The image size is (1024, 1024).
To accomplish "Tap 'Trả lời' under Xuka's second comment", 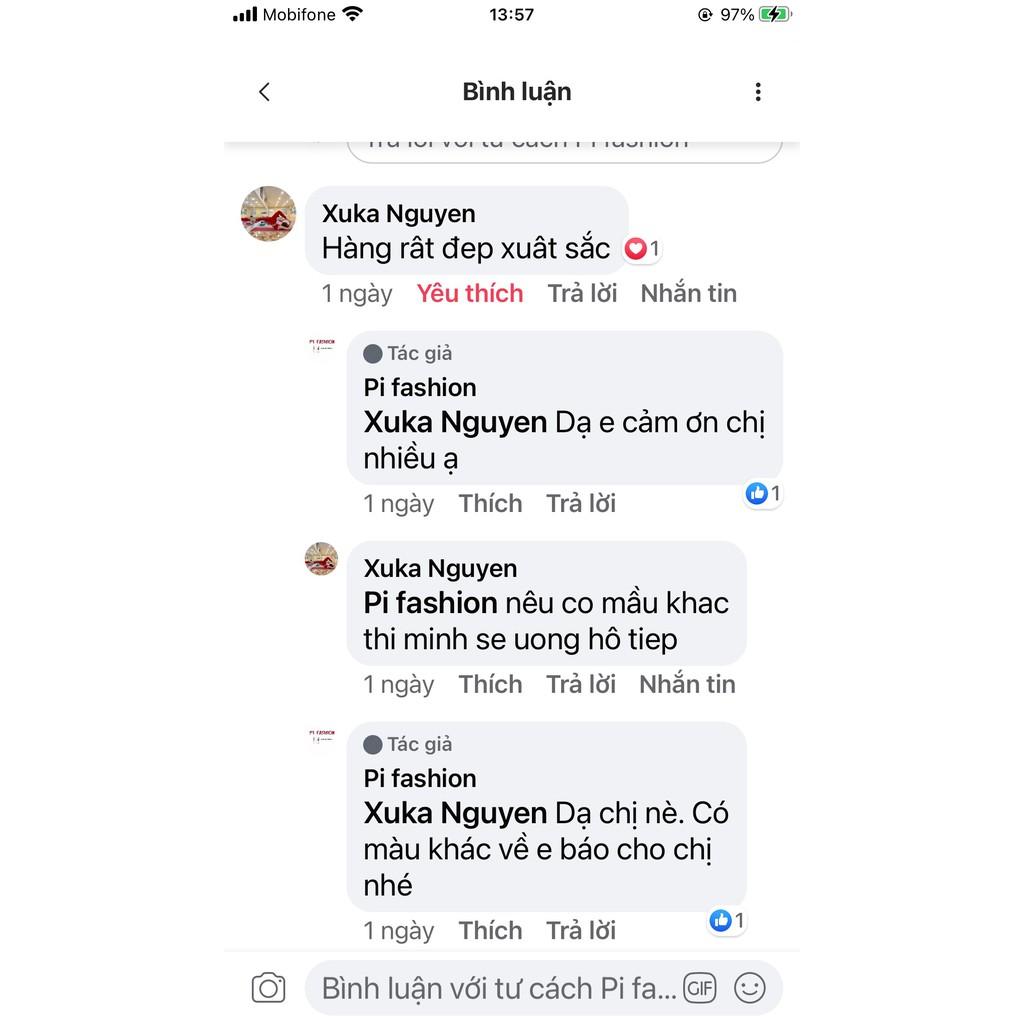I will (x=581, y=684).
